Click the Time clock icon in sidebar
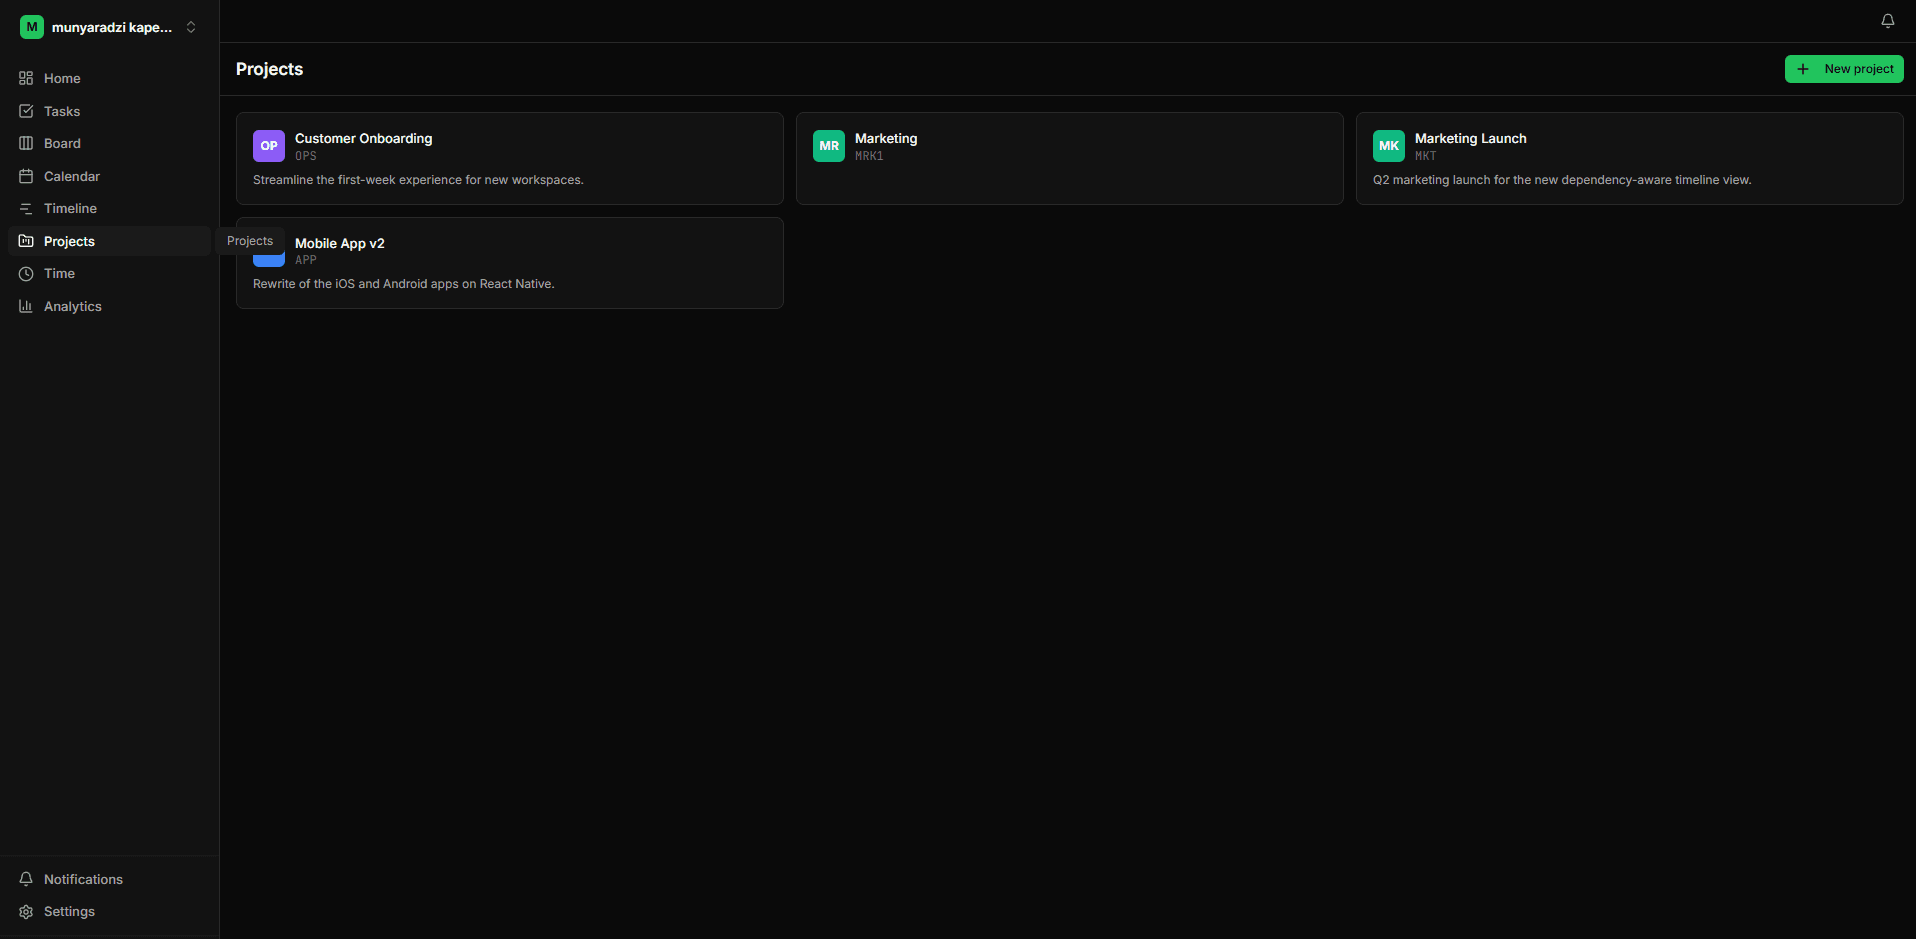The width and height of the screenshot is (1916, 939). 26,273
